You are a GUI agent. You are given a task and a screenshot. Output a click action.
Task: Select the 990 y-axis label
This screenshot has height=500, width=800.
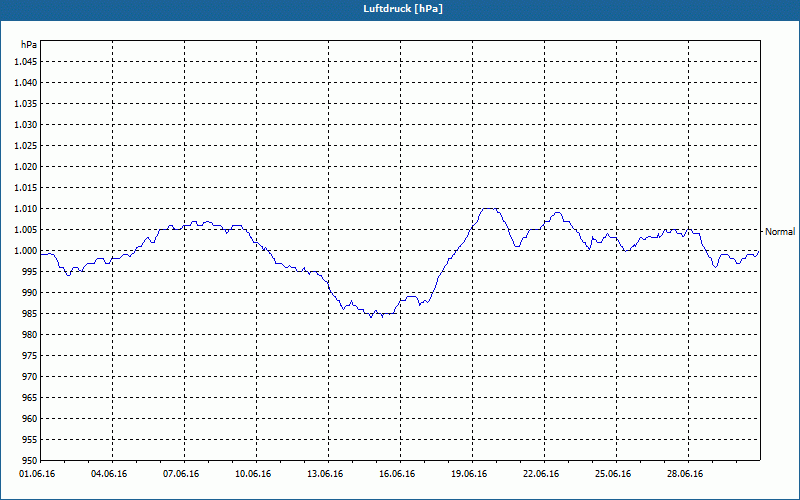click(30, 292)
